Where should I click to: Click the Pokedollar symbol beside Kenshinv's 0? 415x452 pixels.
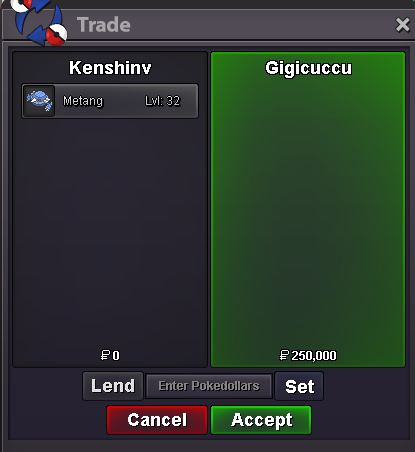(105, 355)
